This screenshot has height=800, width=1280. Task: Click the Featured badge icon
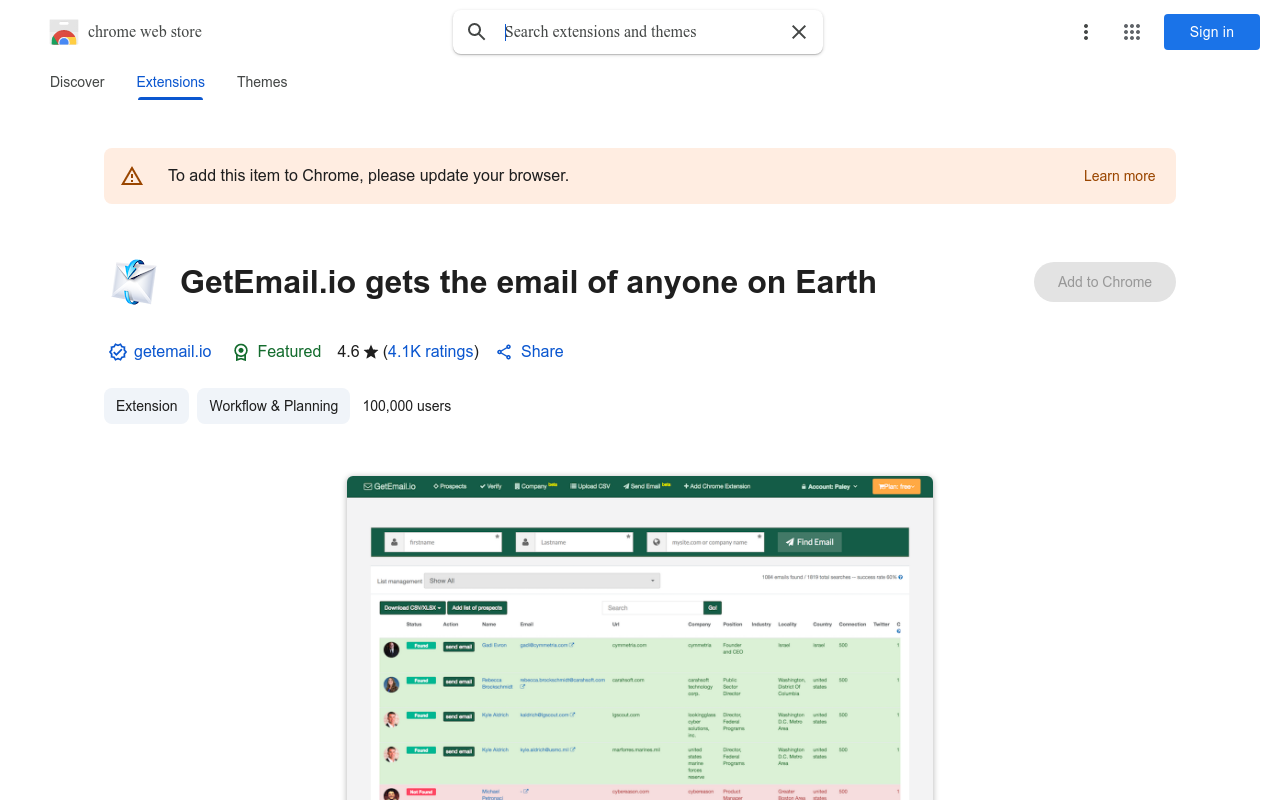point(241,352)
